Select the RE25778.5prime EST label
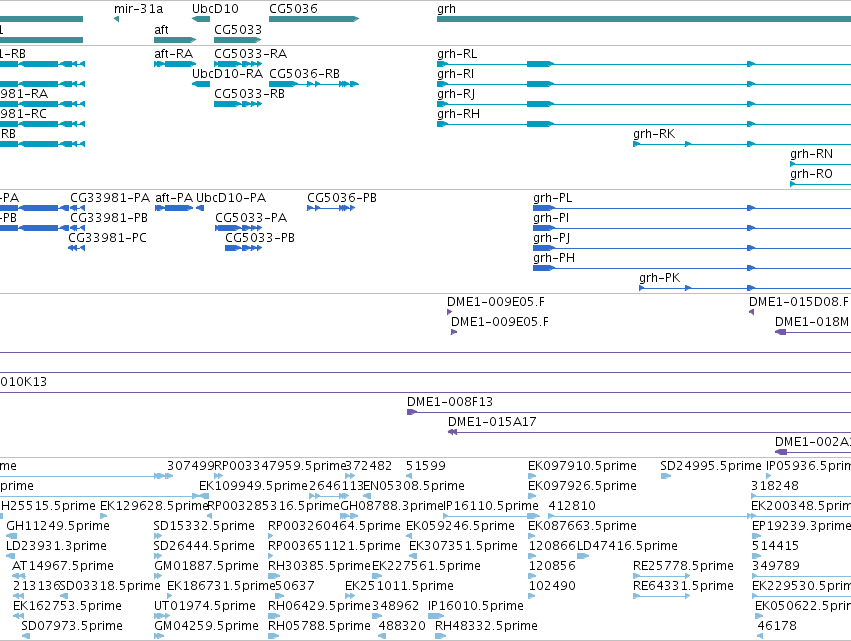This screenshot has height=641, width=851. 683,566
